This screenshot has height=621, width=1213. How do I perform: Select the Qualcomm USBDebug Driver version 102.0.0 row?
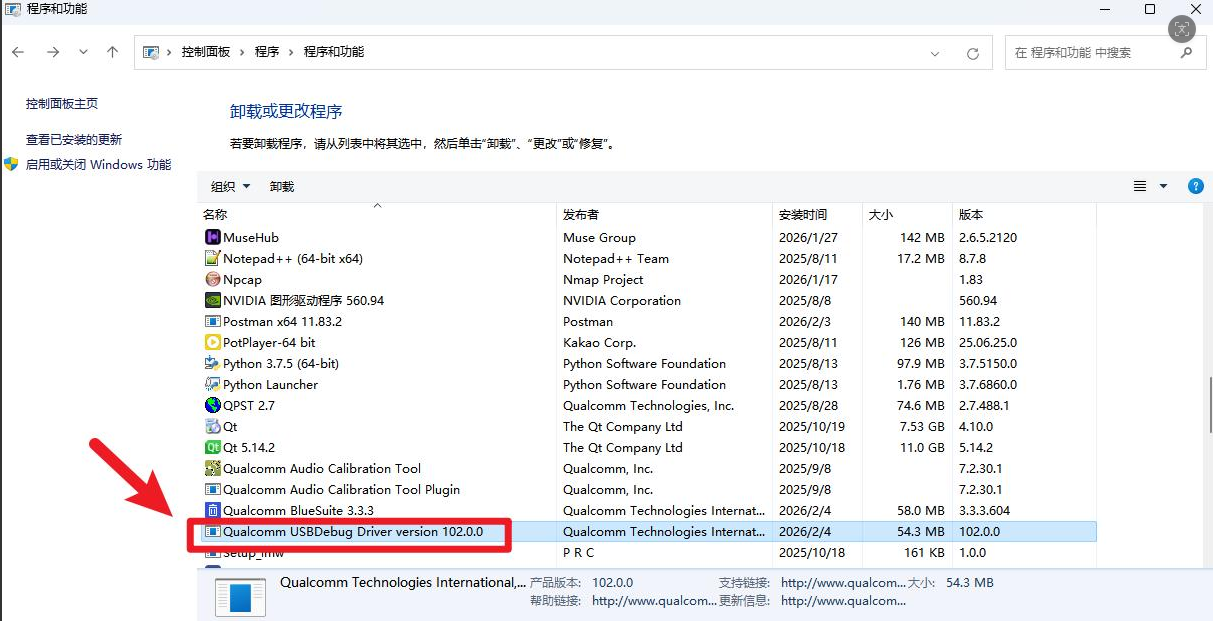(647, 532)
